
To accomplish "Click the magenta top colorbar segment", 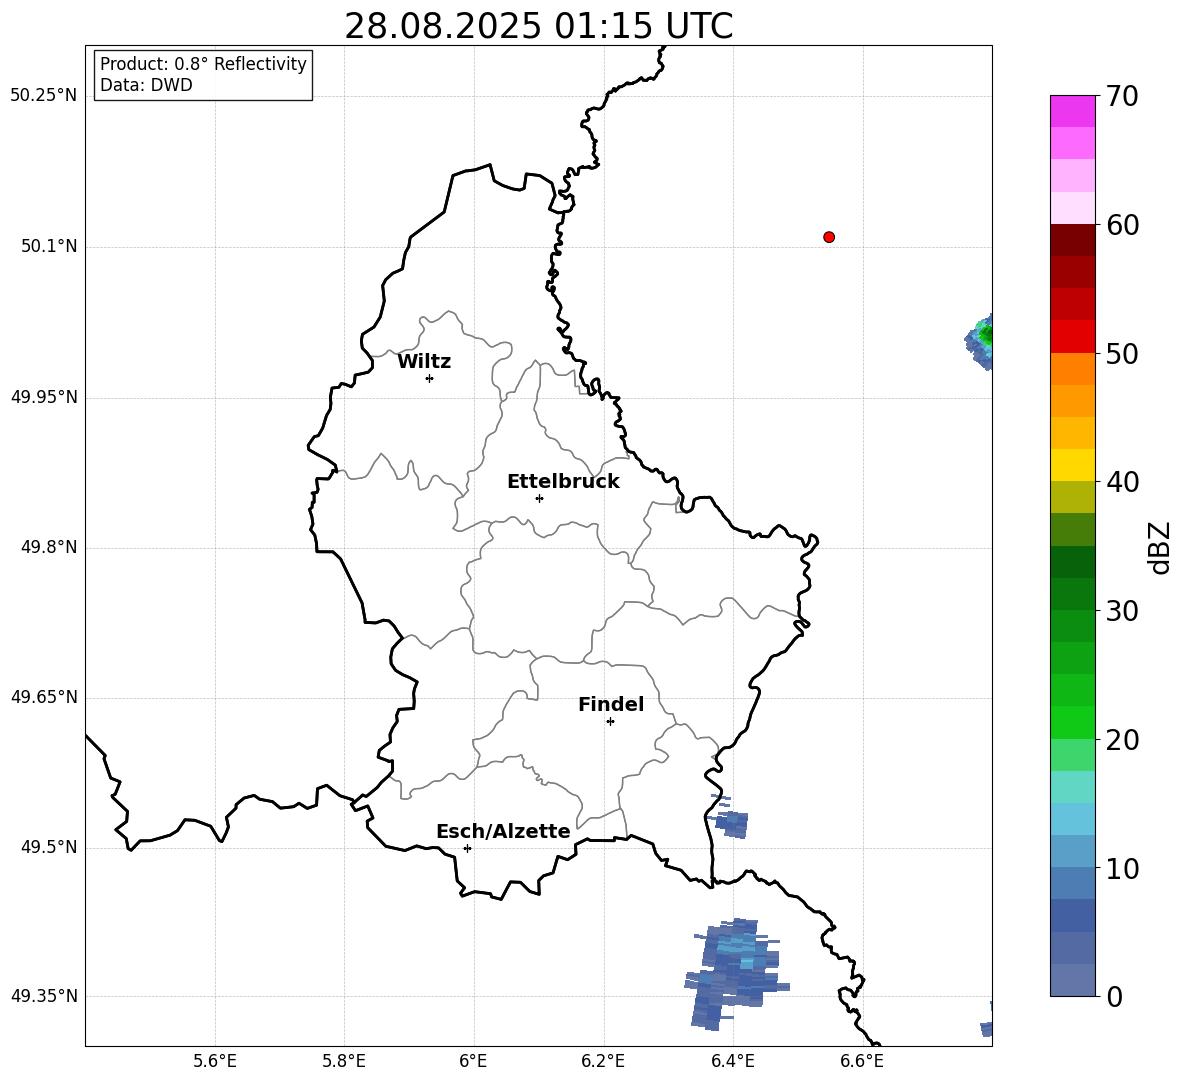I will [x=1072, y=111].
